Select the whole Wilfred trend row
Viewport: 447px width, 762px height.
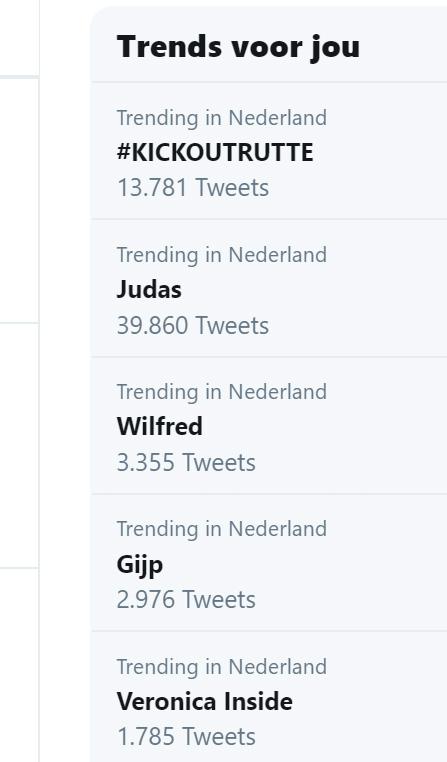coord(269,425)
